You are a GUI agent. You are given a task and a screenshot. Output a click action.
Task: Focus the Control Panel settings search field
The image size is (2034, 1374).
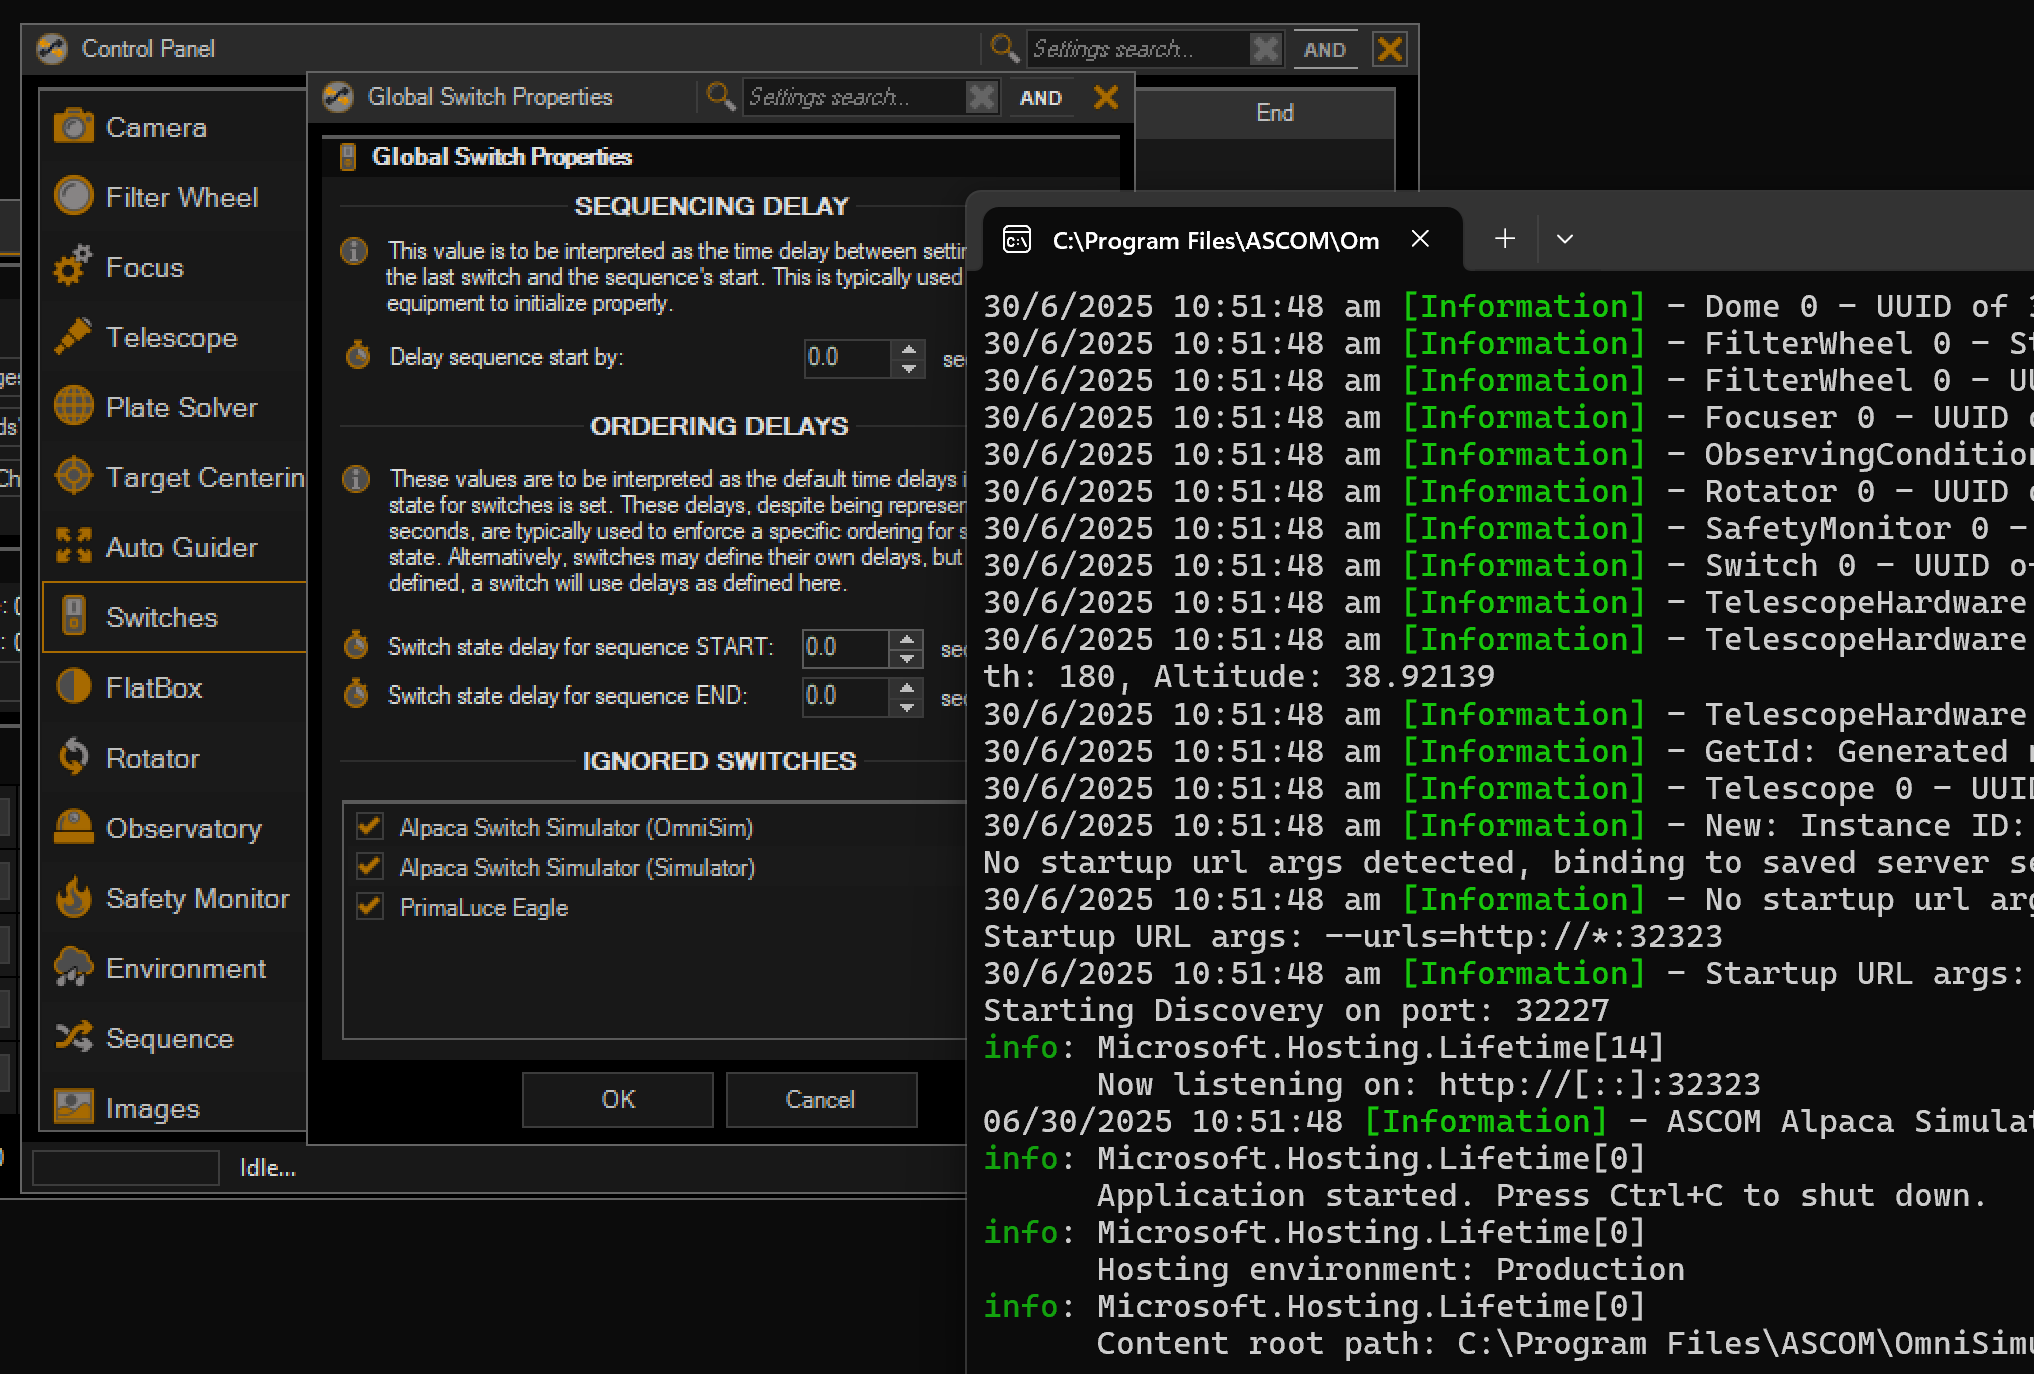1138,49
